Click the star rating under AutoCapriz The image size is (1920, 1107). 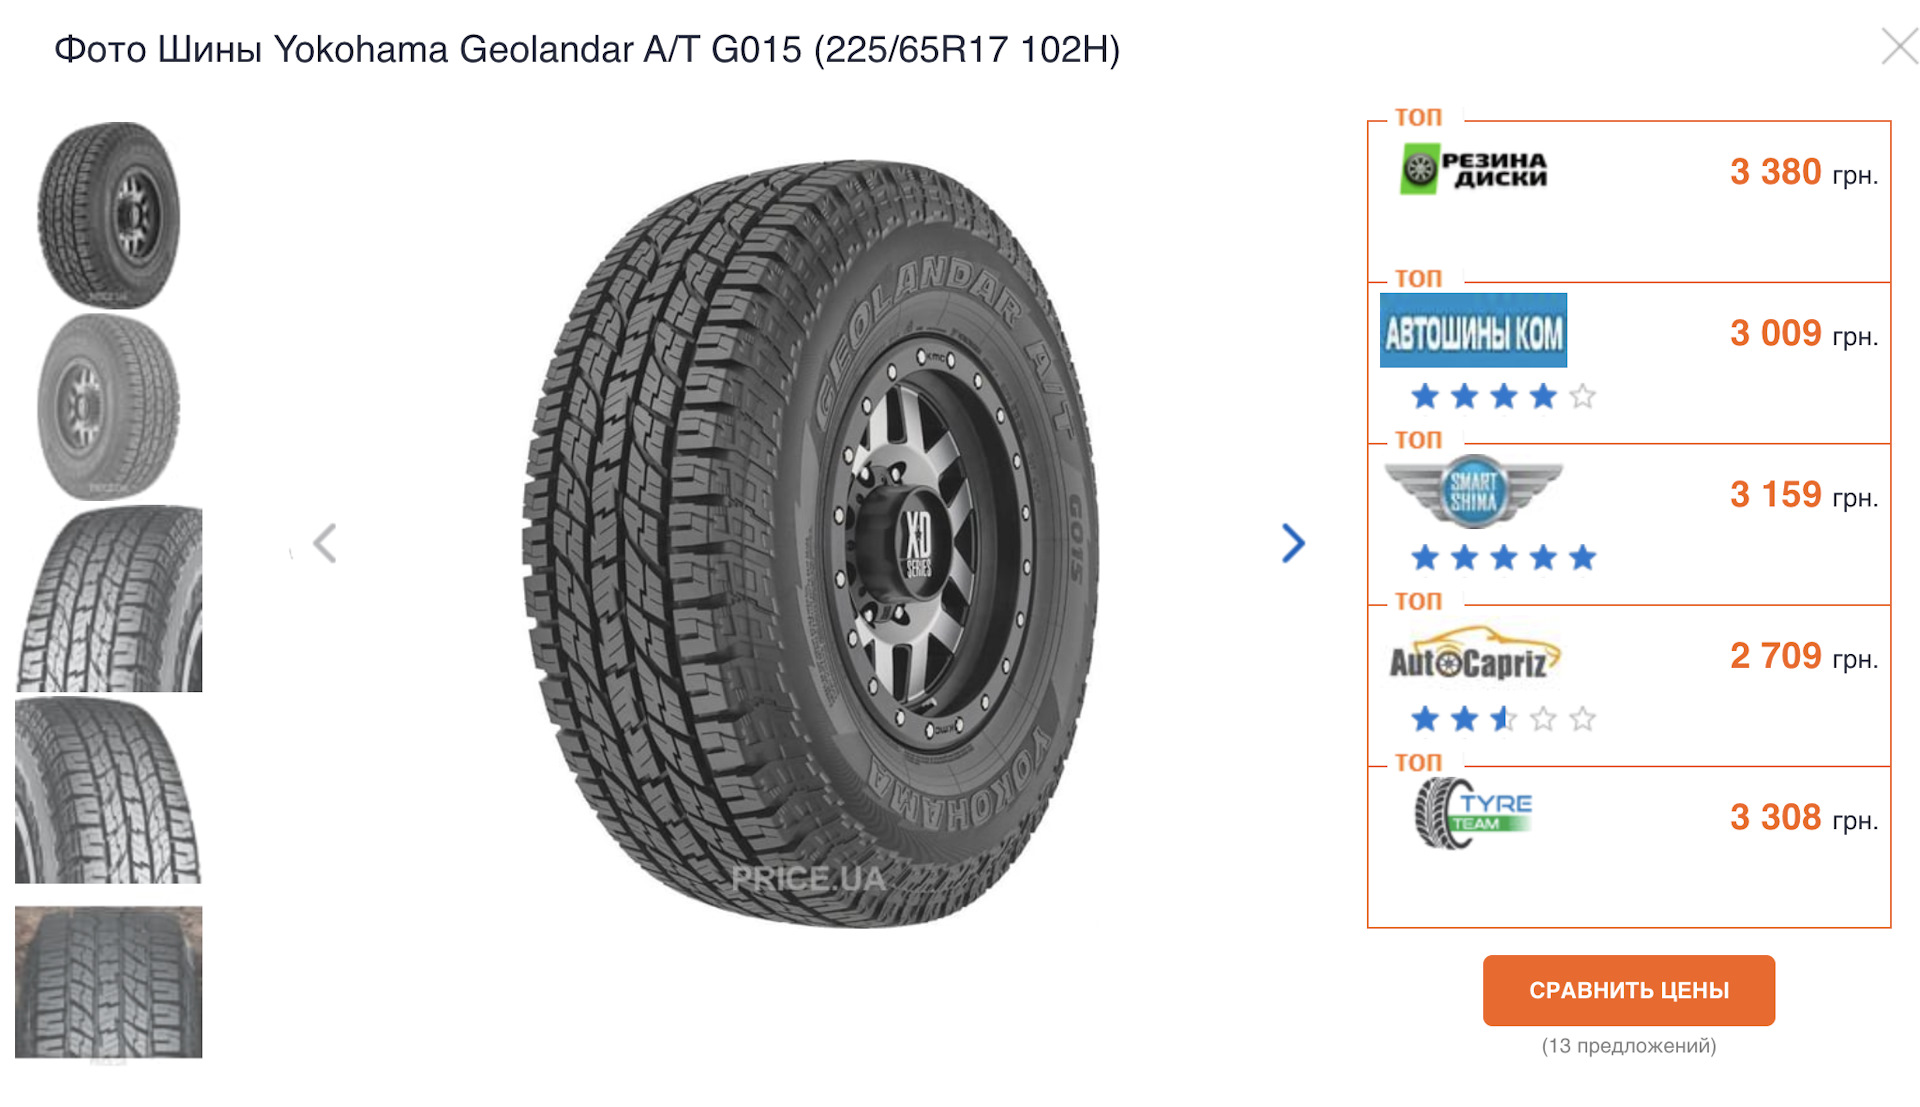1503,718
